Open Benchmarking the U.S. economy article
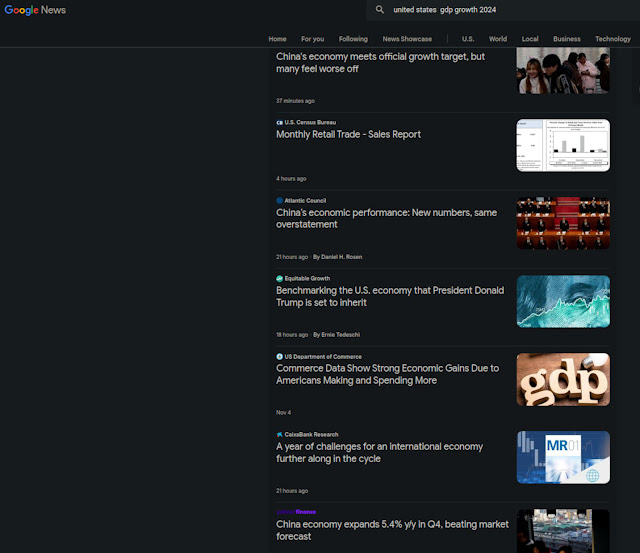 click(x=390, y=296)
